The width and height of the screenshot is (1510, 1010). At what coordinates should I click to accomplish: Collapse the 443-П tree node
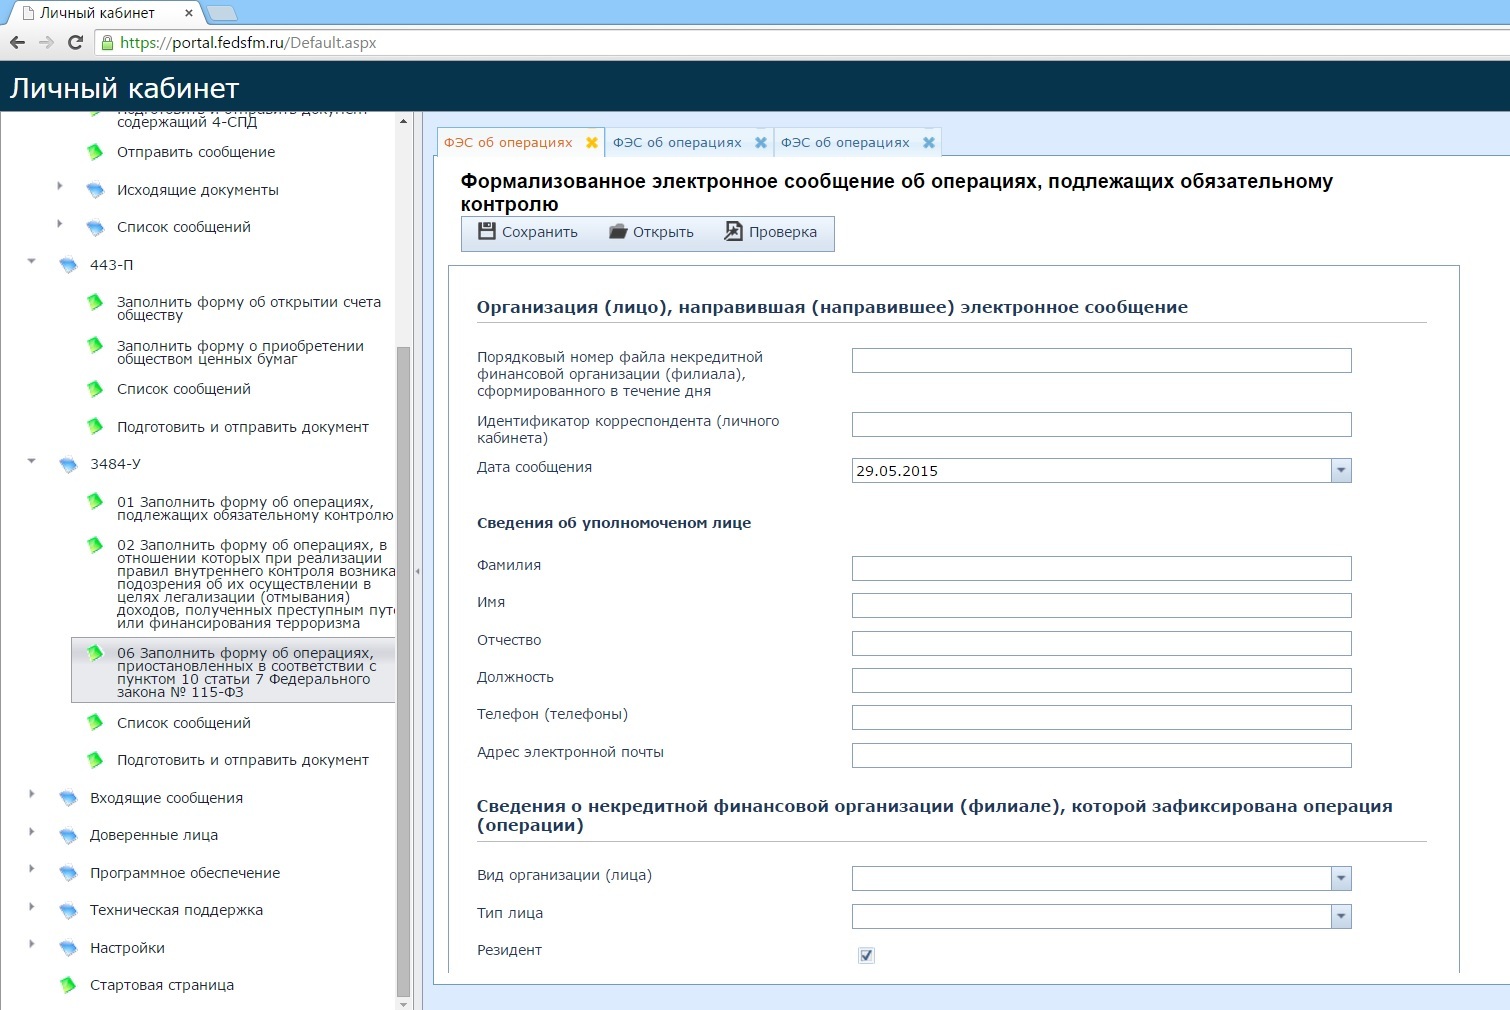(x=31, y=262)
